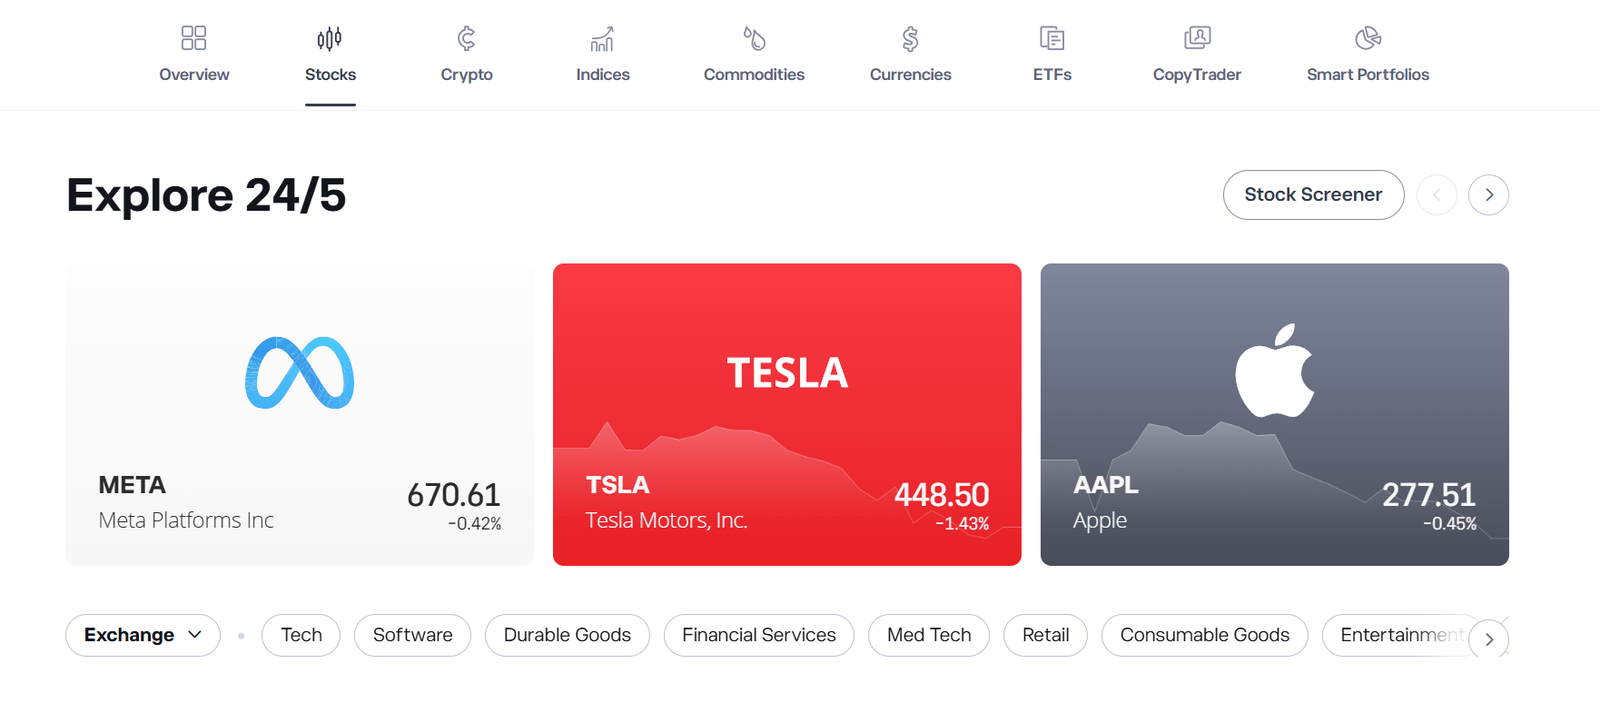
Task: Click the Commodities droplet icon
Action: [x=754, y=38]
